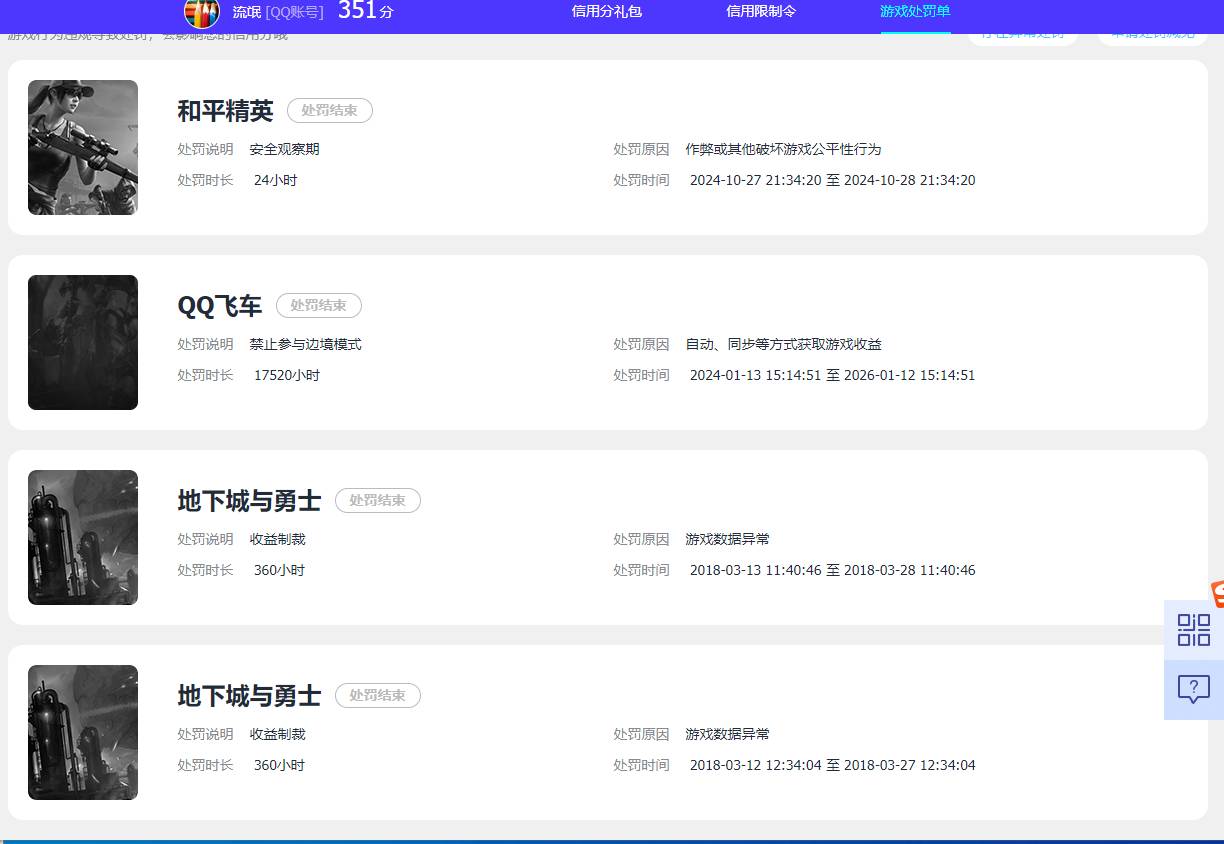
Task: Click the 351分 credit score
Action: [365, 12]
